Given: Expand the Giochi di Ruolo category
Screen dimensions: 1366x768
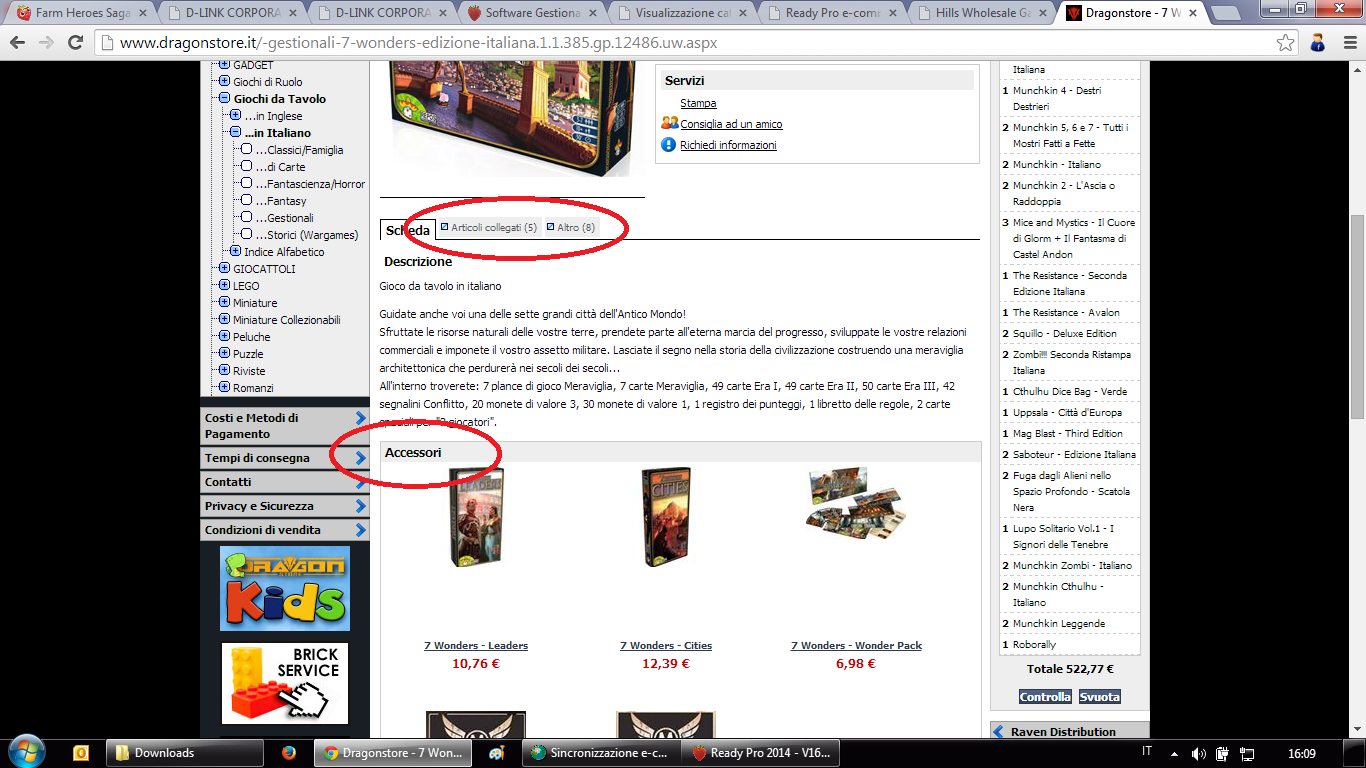Looking at the screenshot, I should tap(224, 82).
